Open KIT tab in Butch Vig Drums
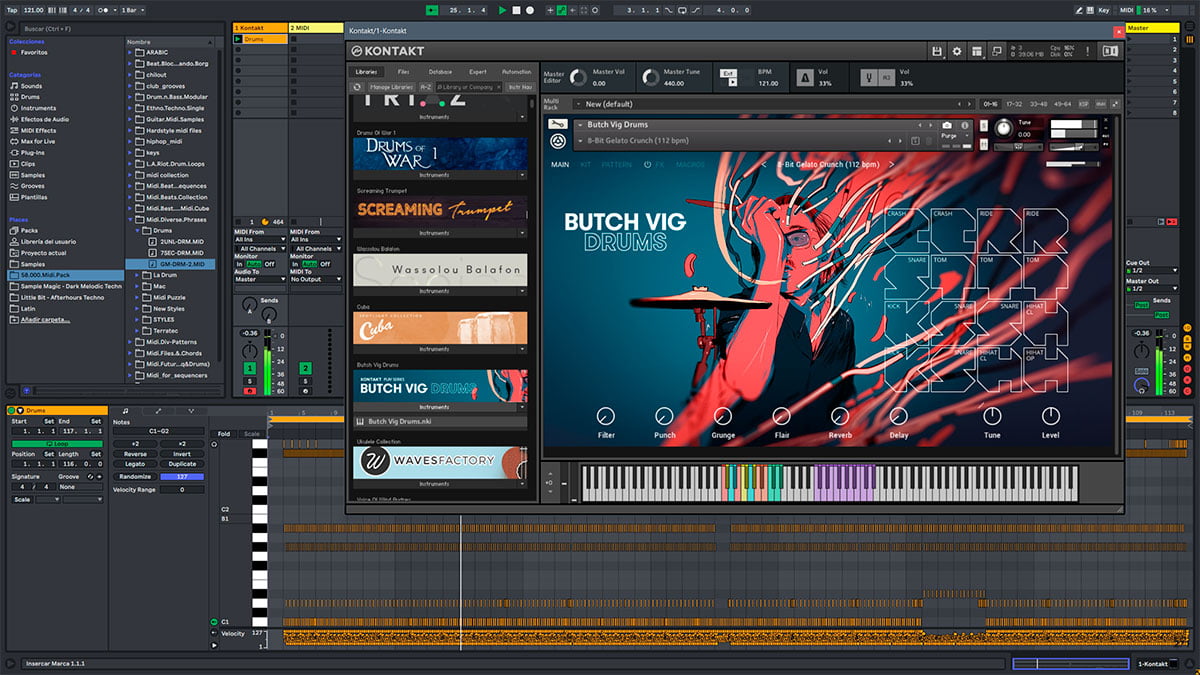Viewport: 1200px width, 675px height. [x=586, y=164]
